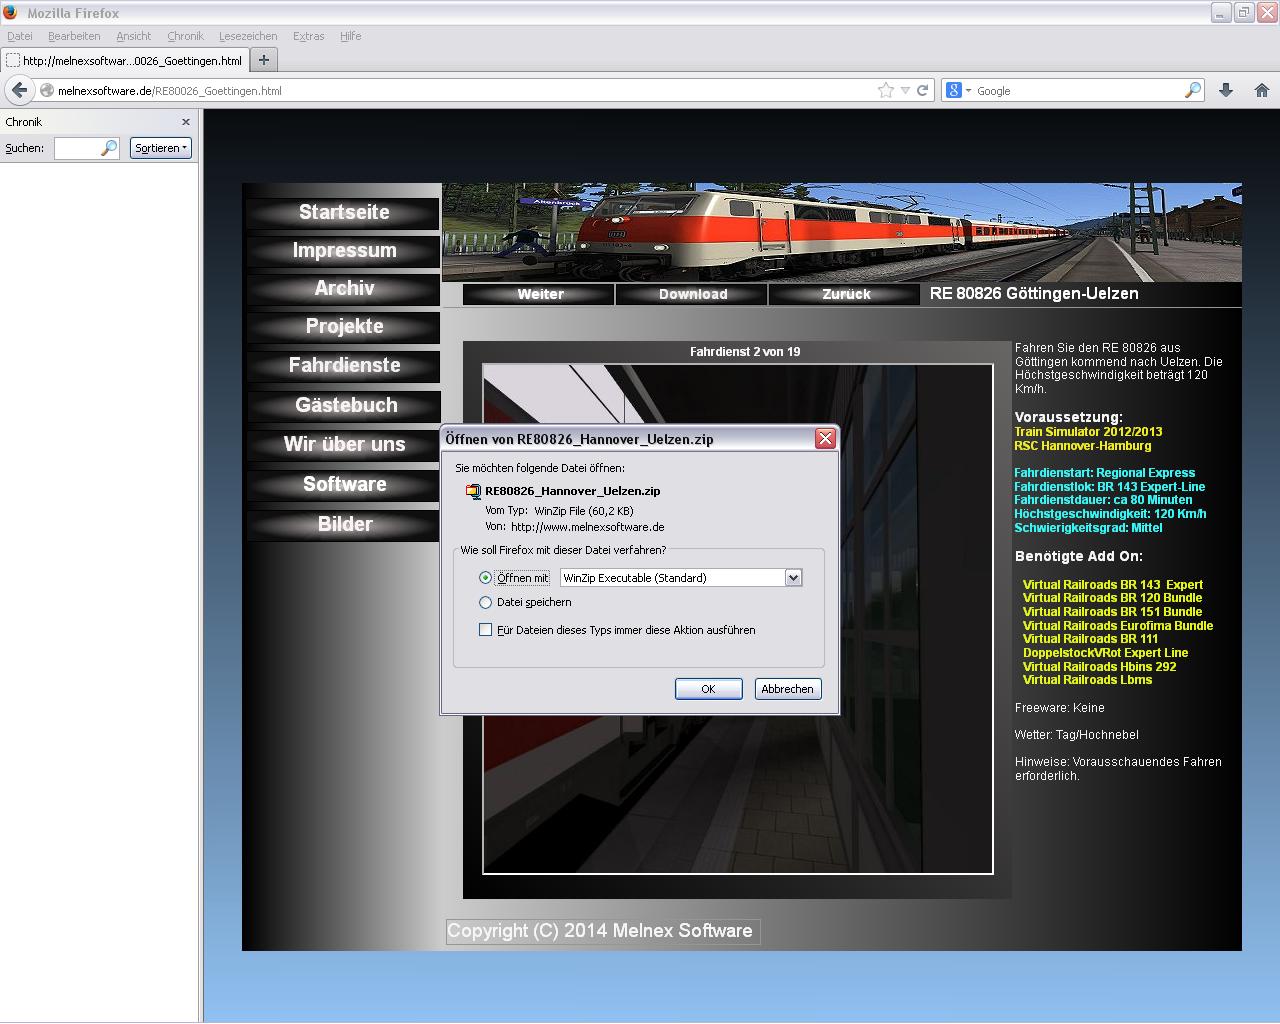
Task: Click 'Virtual Railroads Eurofima Bundle' text
Action: tap(1118, 626)
